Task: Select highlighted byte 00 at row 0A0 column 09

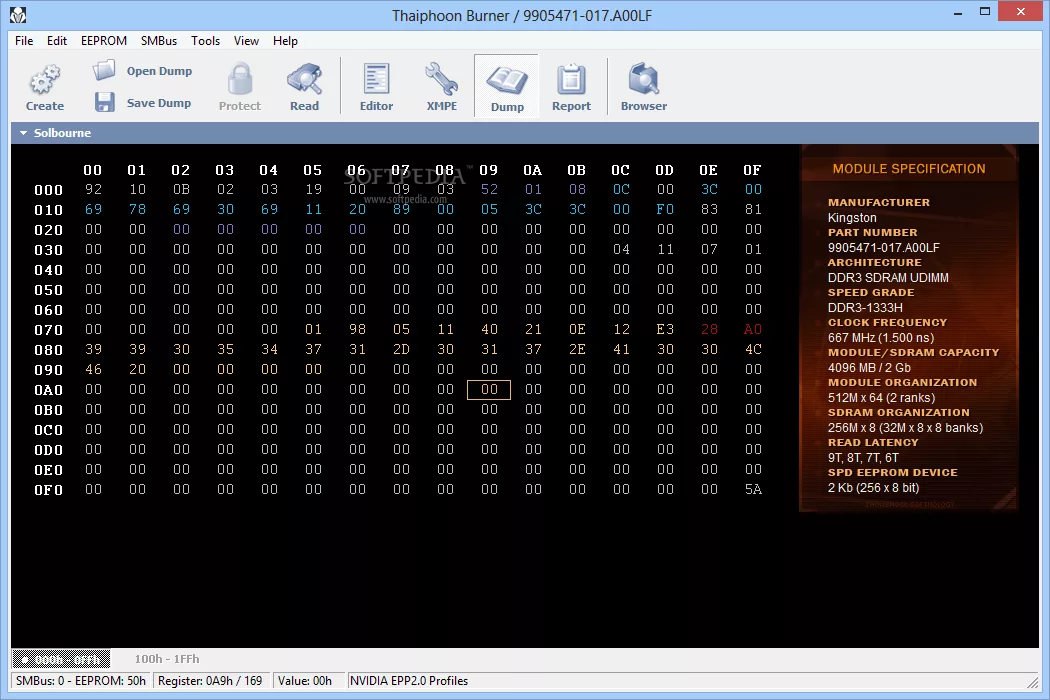Action: [489, 389]
